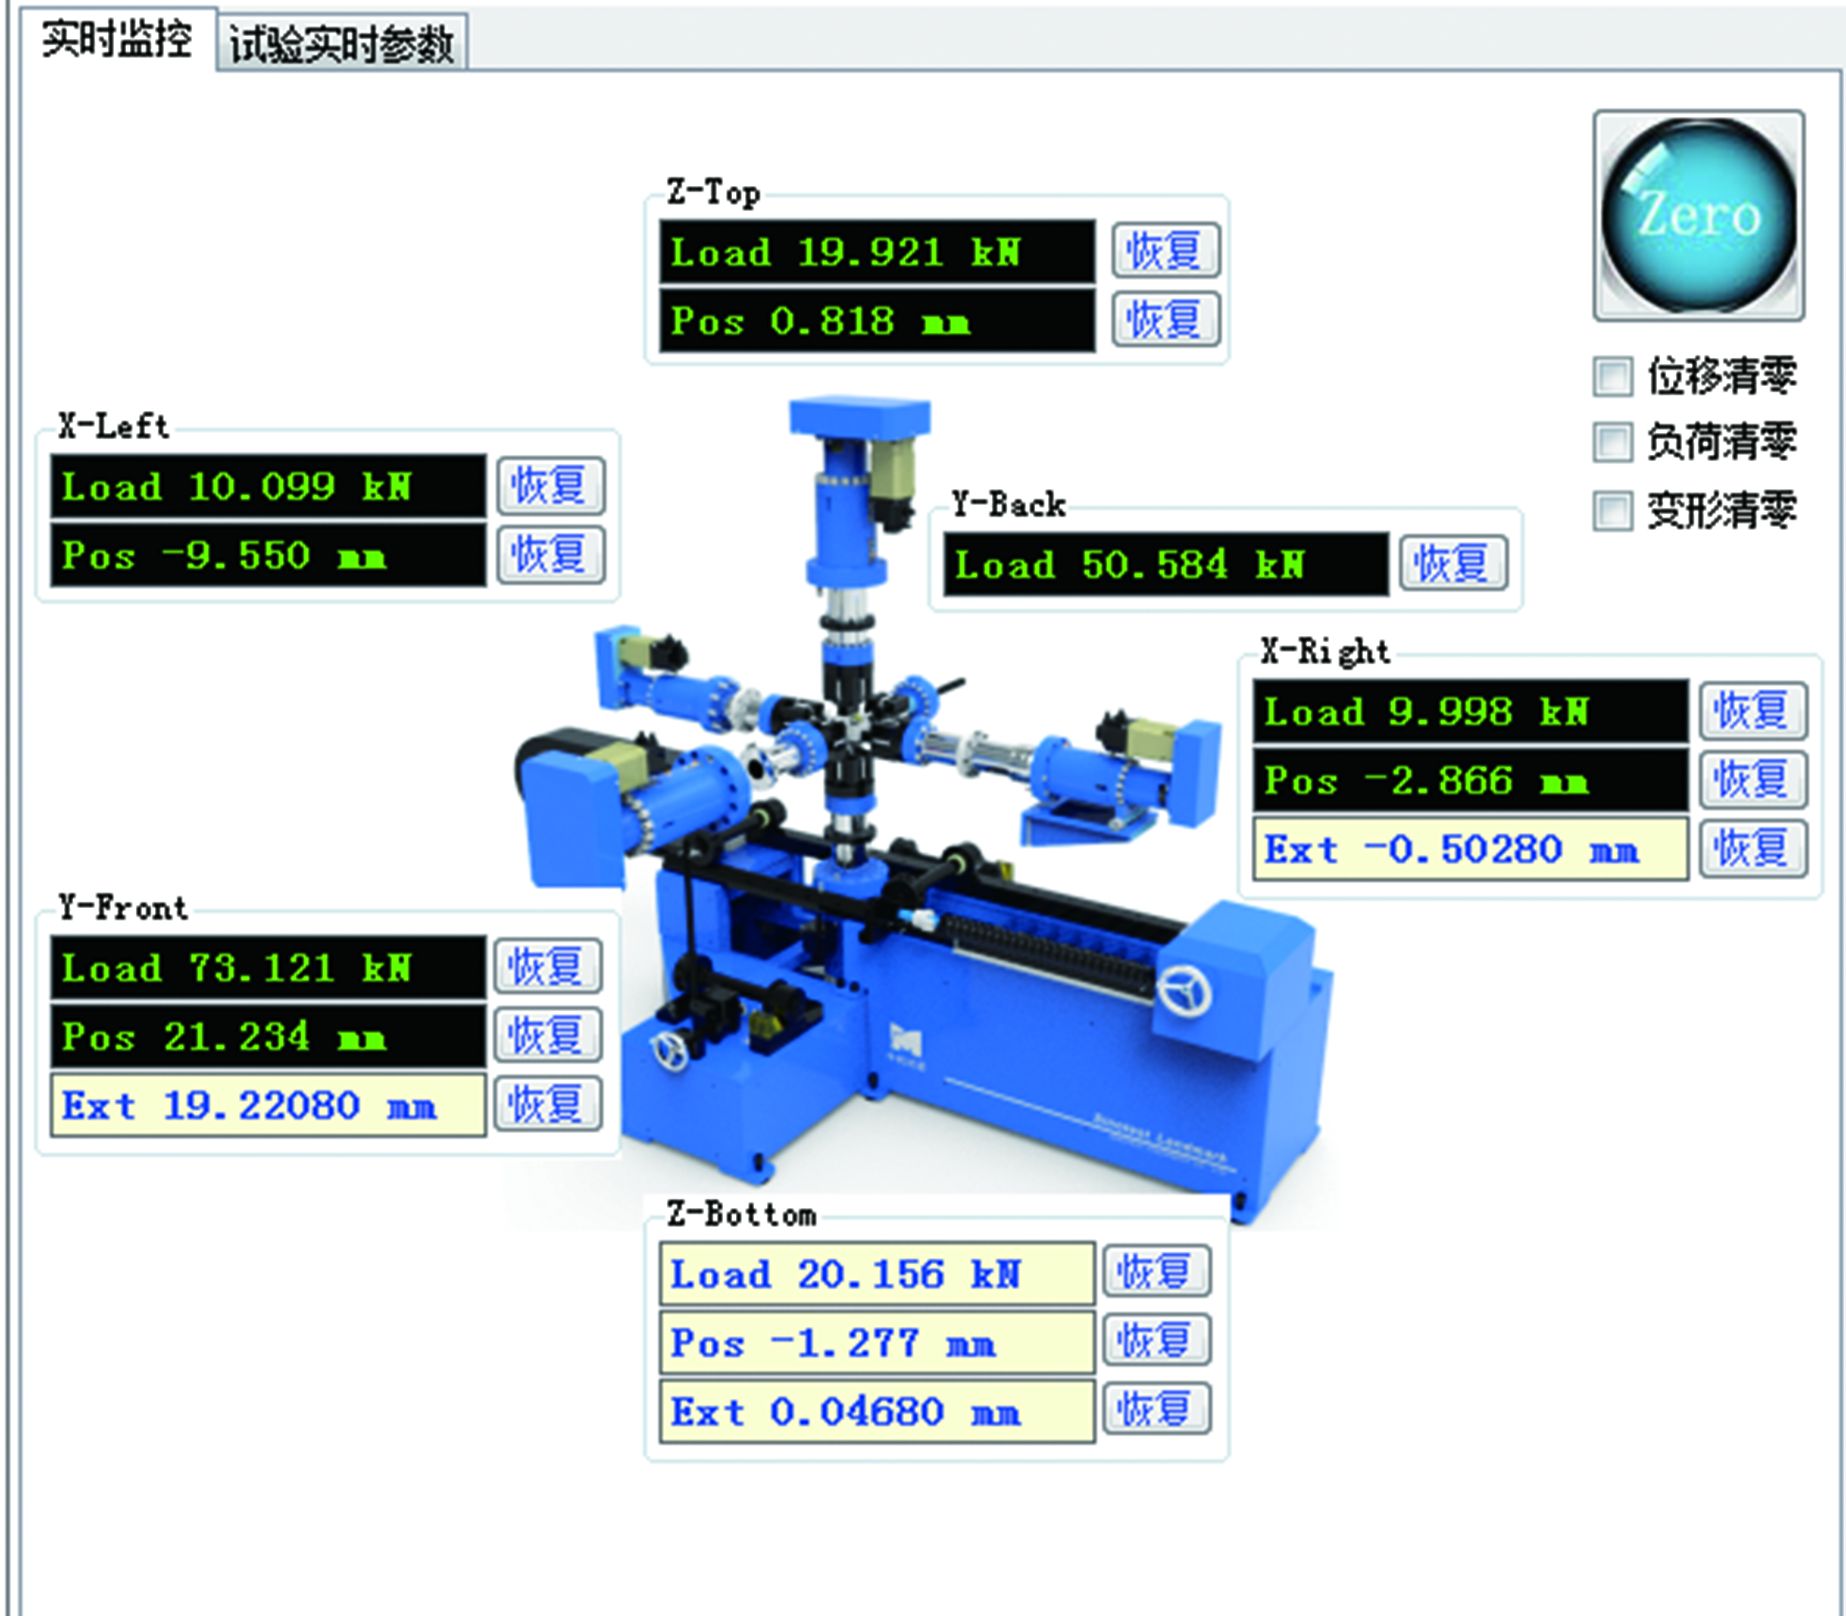Click 恢复 beside Z-Bottom Pos -1.277
The height and width of the screenshot is (1616, 1846).
click(x=1157, y=1340)
